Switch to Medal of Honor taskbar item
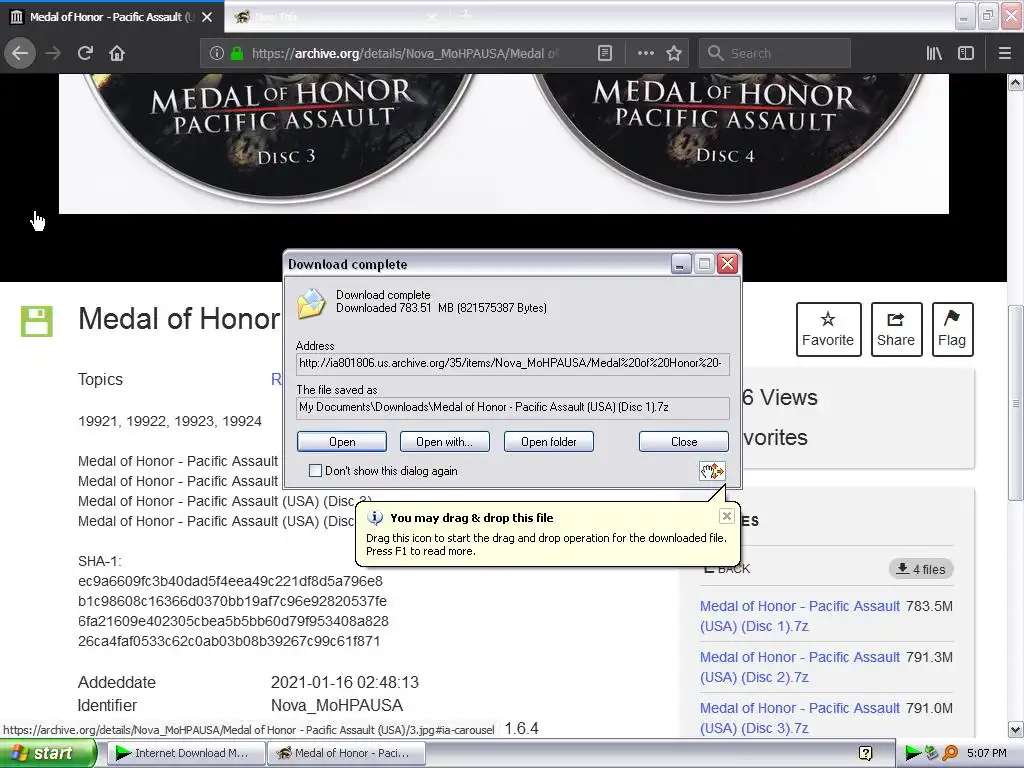1024x768 pixels. (346, 753)
